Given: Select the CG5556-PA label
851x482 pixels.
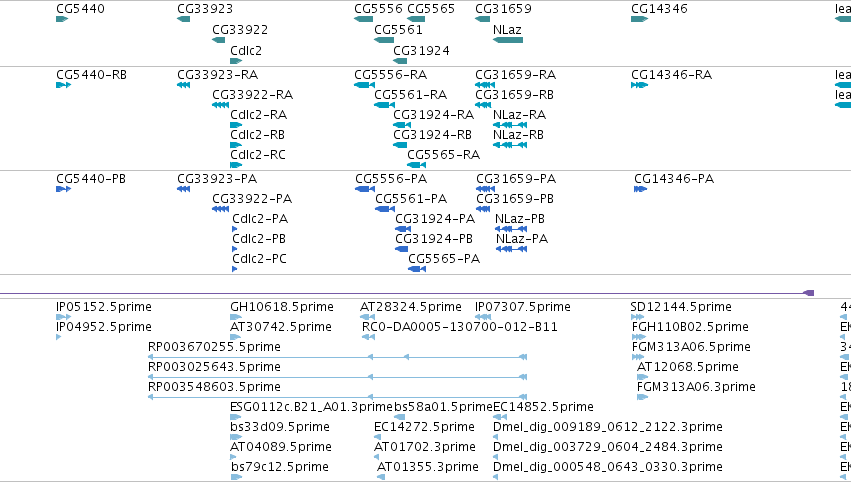Looking at the screenshot, I should click(x=391, y=179).
